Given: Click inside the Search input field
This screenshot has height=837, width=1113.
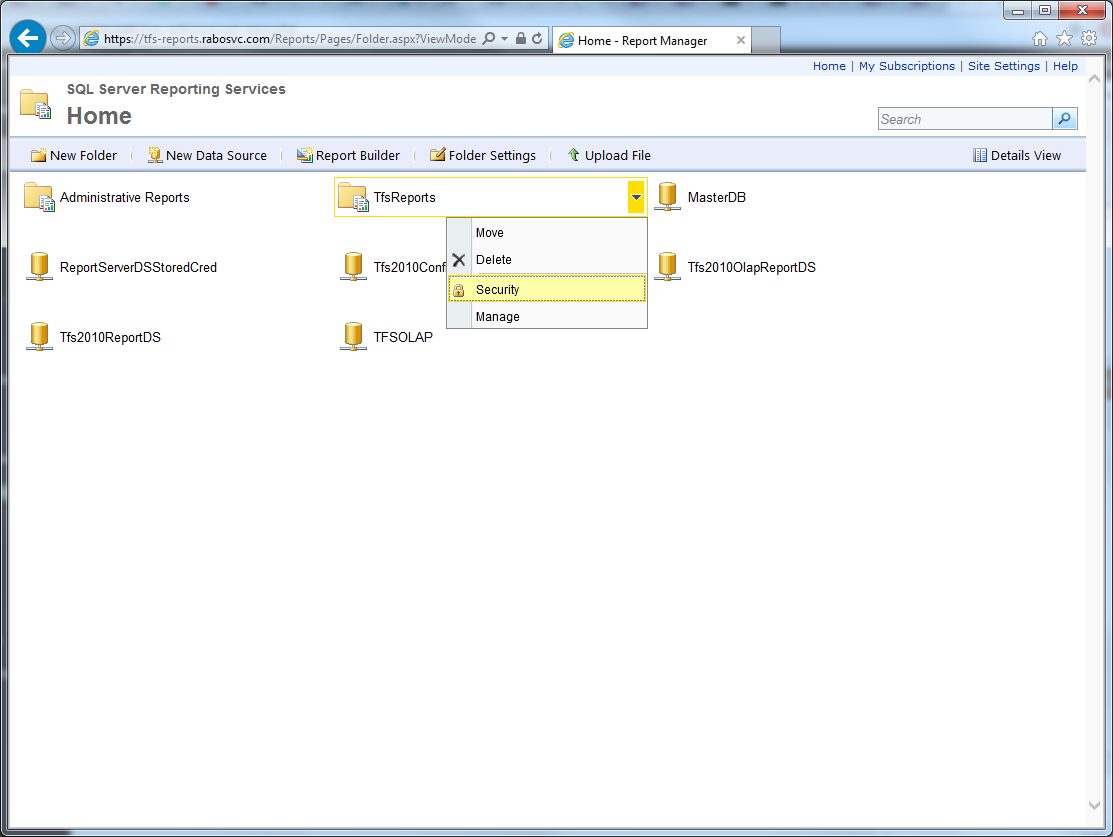Looking at the screenshot, I should (964, 119).
